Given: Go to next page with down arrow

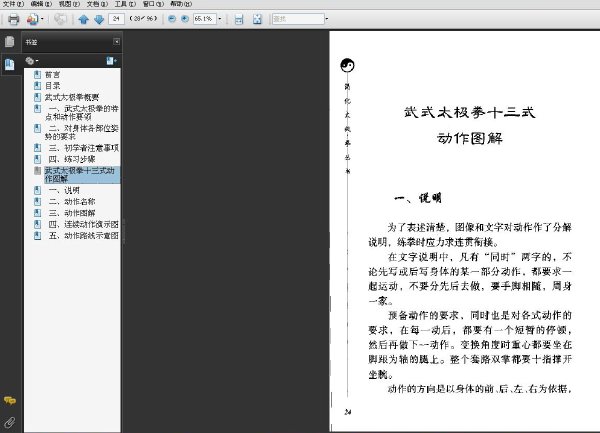Looking at the screenshot, I should pyautogui.click(x=99, y=19).
